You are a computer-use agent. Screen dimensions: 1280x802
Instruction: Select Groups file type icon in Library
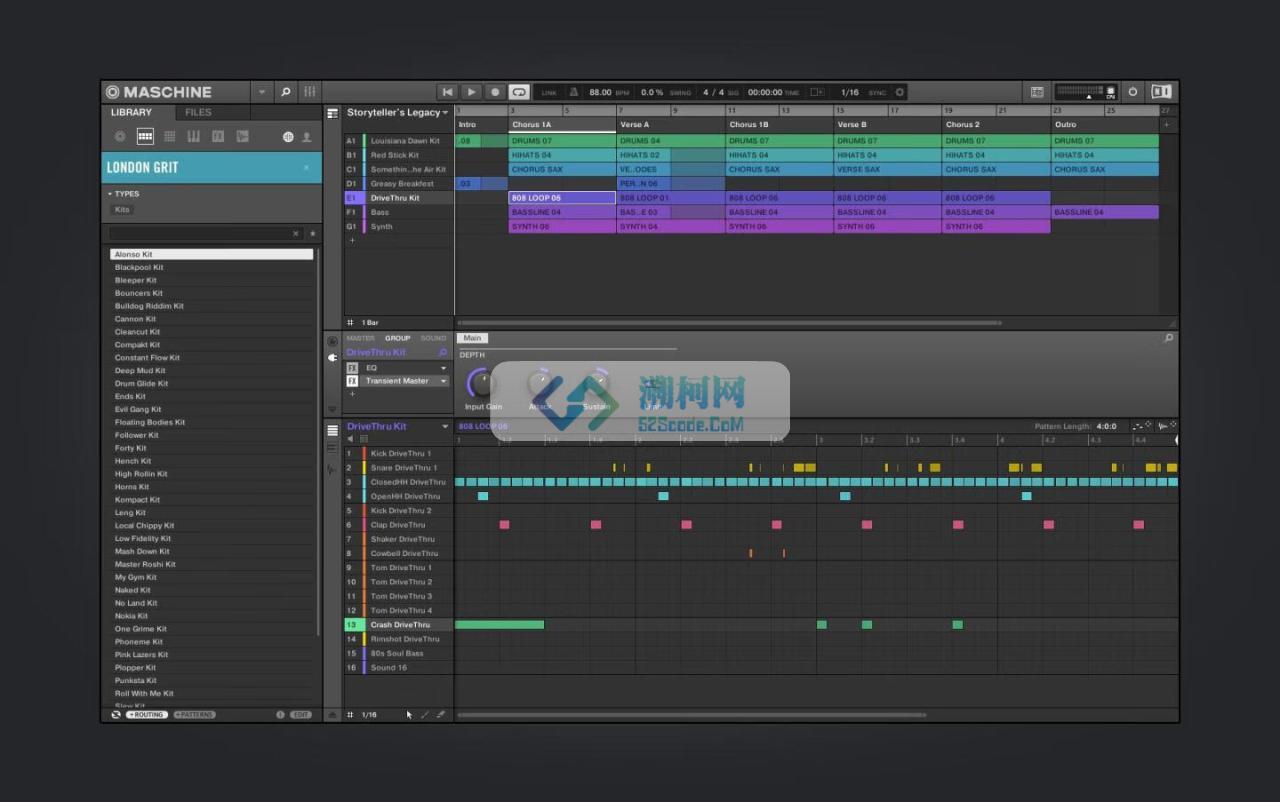[x=145, y=136]
